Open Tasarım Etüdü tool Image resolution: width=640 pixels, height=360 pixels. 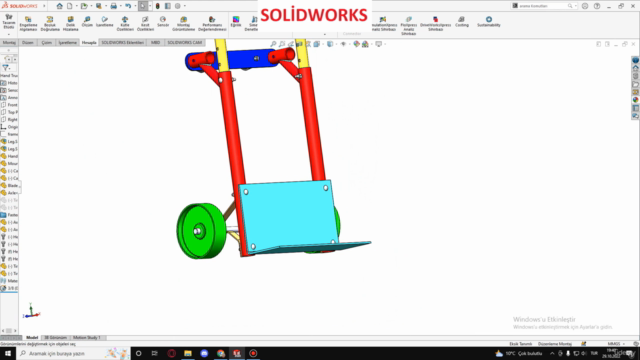point(9,22)
